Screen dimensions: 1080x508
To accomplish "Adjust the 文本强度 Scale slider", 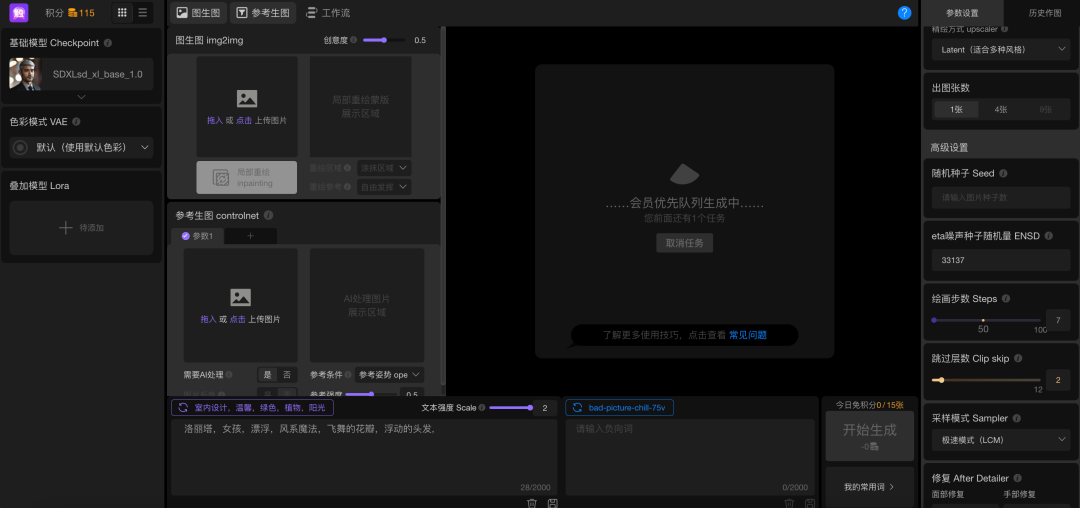I will point(510,408).
